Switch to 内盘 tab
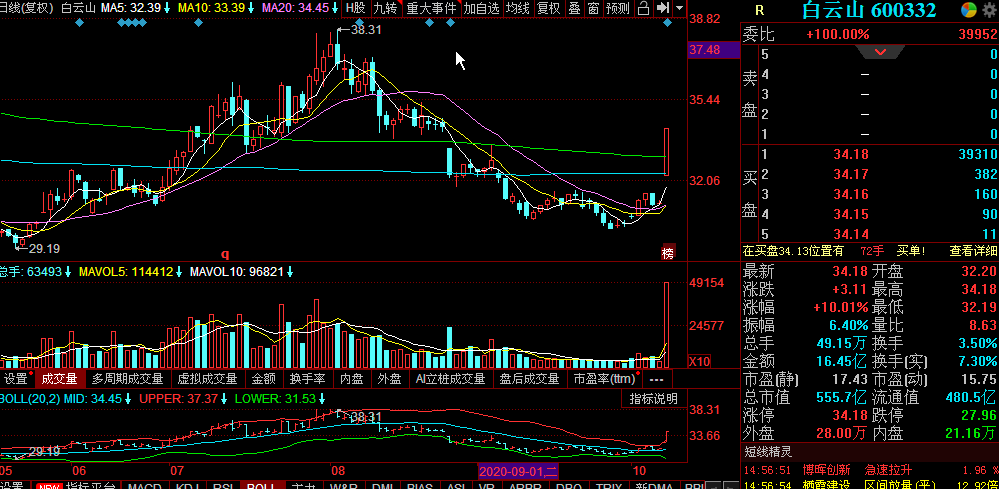This screenshot has height=489, width=999. click(352, 379)
